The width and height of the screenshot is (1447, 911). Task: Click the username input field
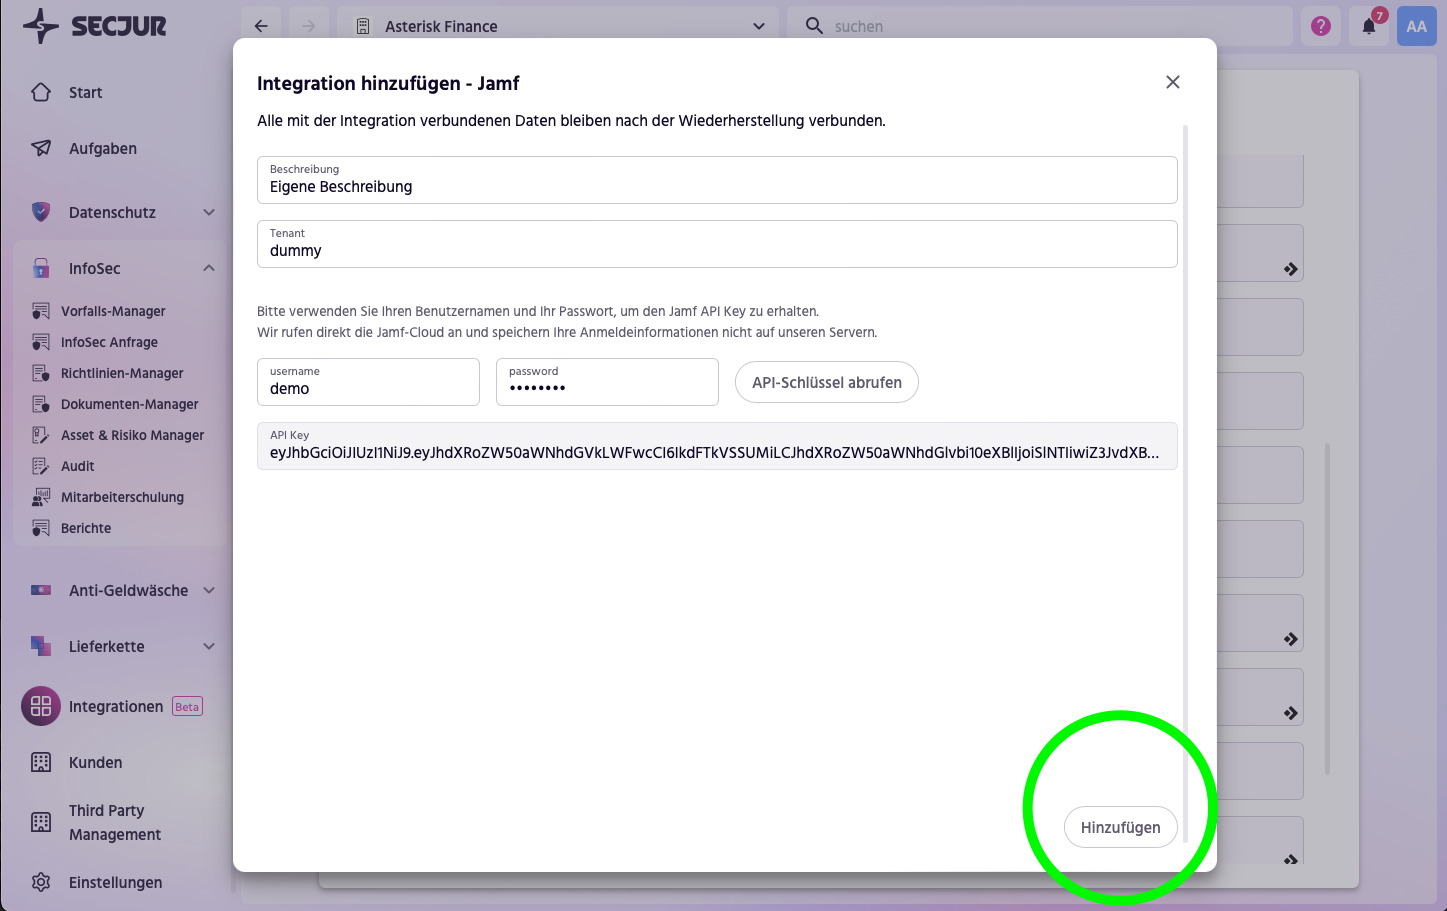point(368,382)
